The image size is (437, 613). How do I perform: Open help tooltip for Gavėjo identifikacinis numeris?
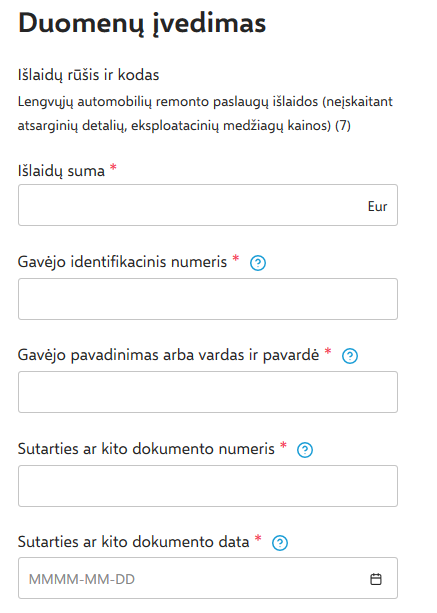[258, 263]
